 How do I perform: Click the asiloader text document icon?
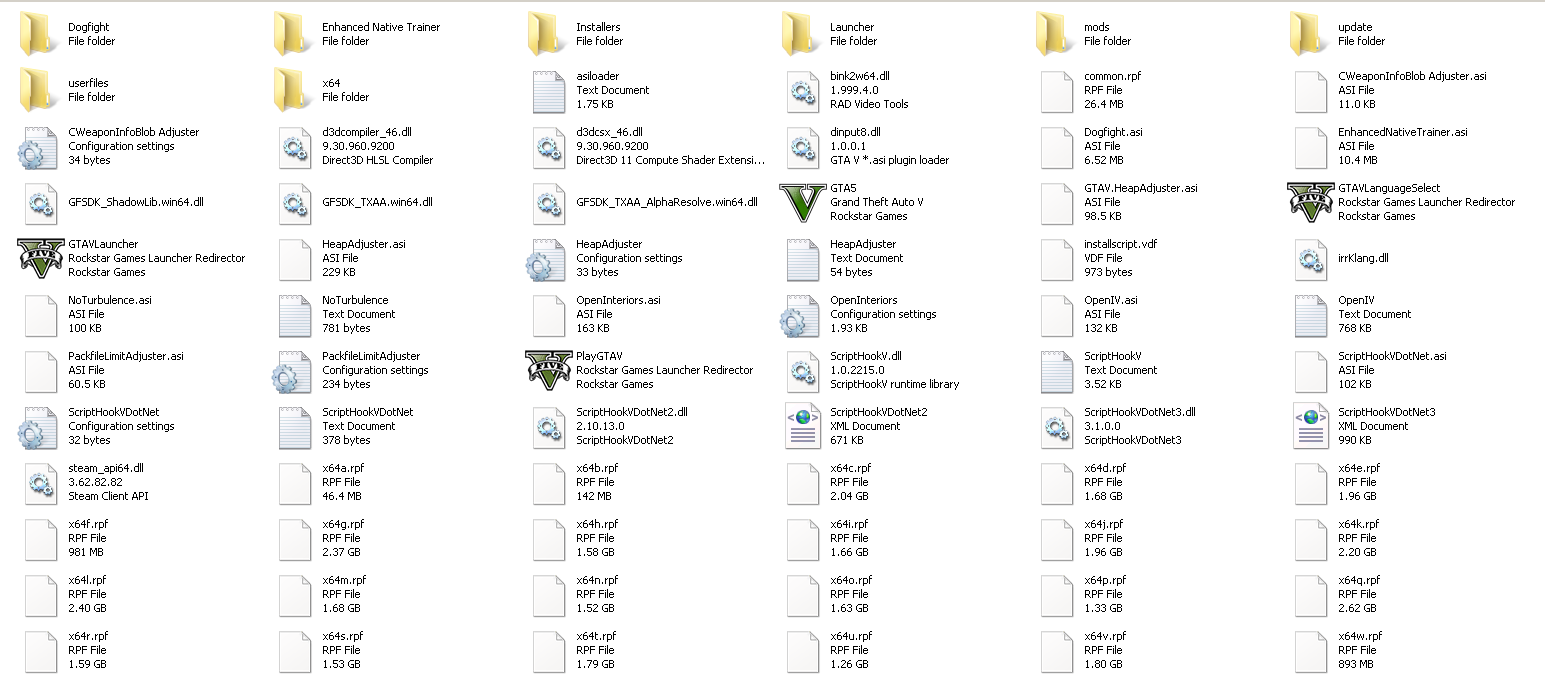click(x=548, y=90)
